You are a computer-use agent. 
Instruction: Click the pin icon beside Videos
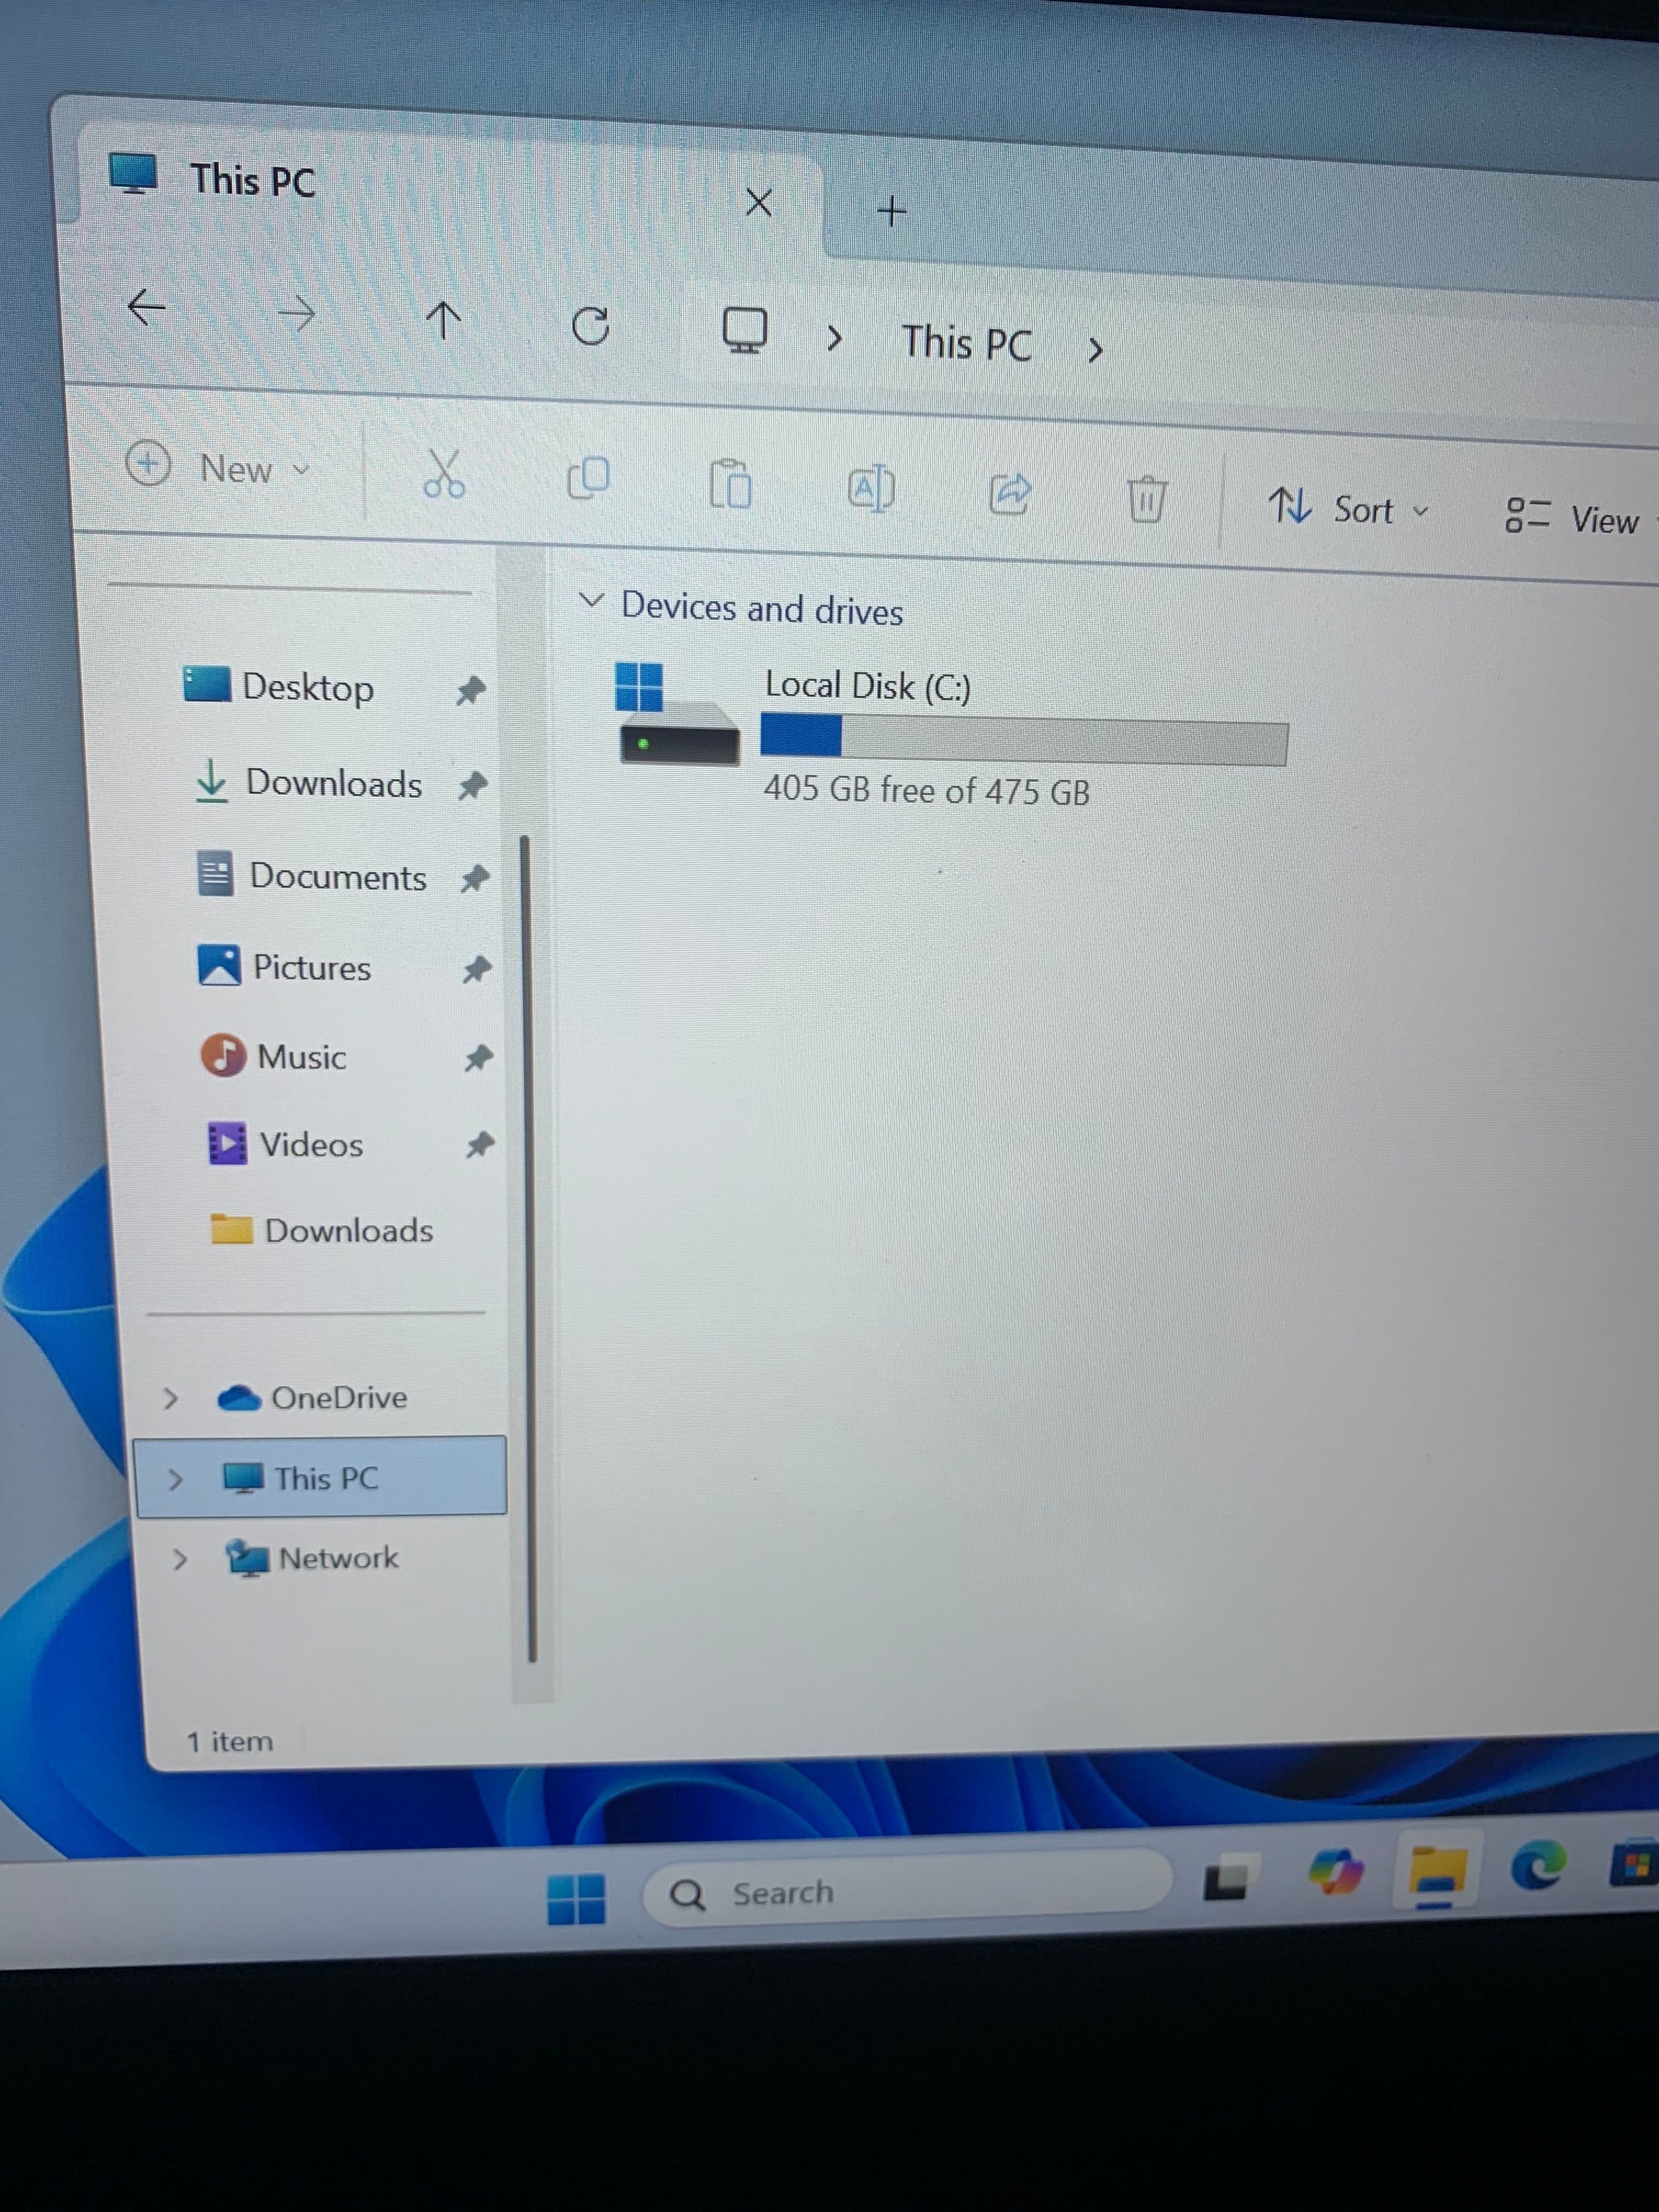coord(480,1144)
